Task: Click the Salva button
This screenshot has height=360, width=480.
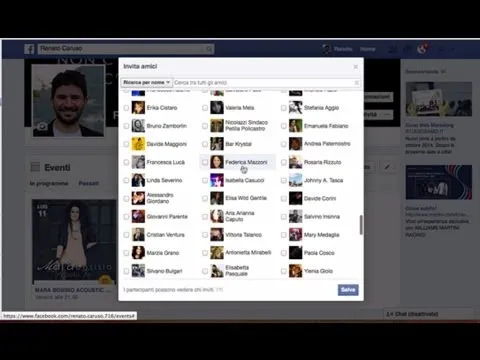Action: coord(348,290)
